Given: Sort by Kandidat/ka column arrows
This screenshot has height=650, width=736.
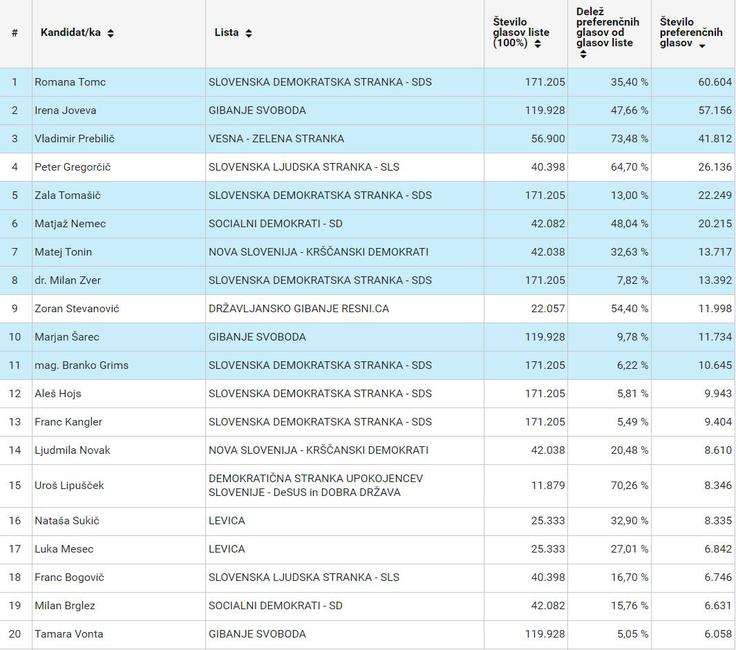Looking at the screenshot, I should [110, 33].
